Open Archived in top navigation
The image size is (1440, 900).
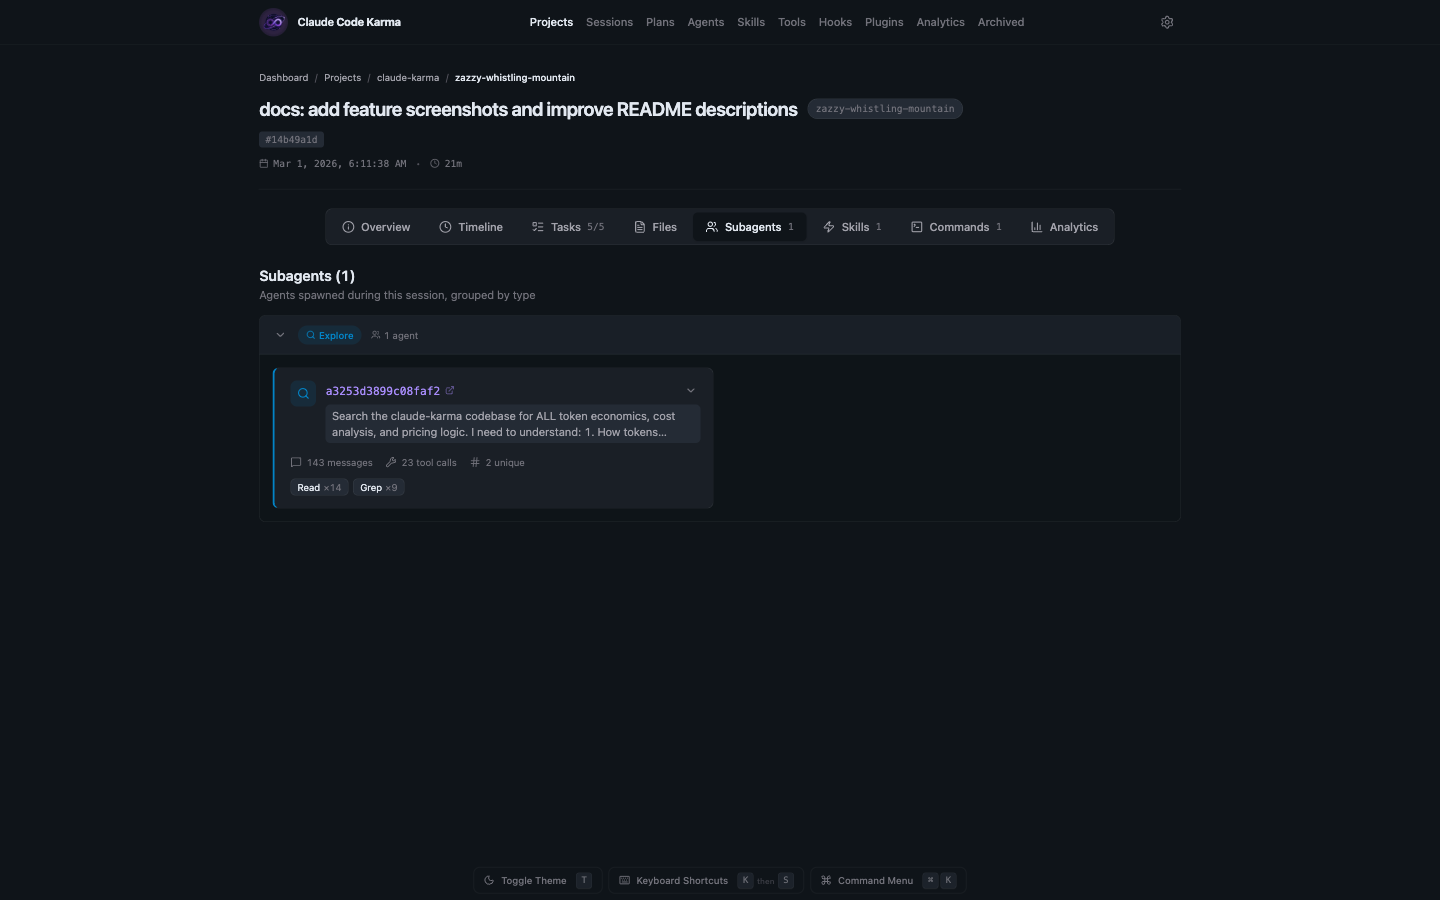click(1001, 22)
